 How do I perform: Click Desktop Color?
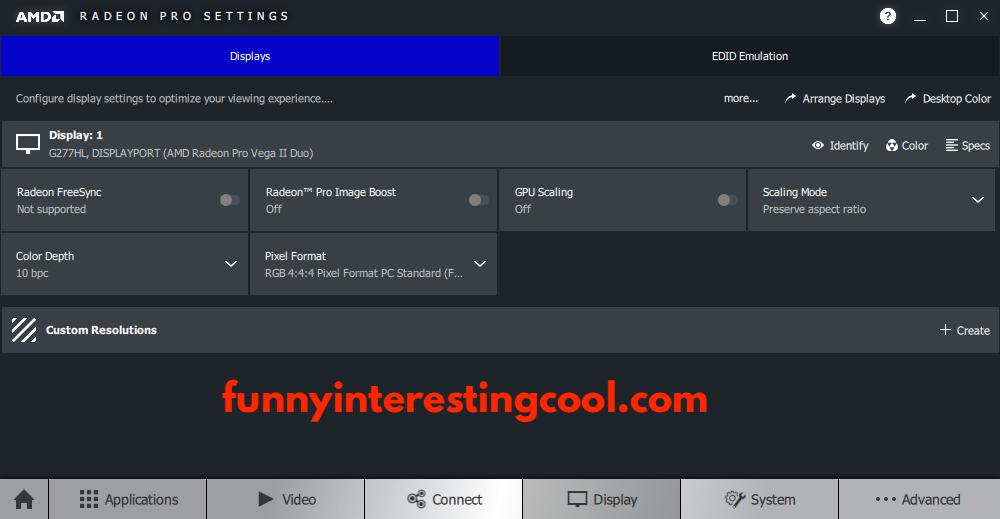(x=957, y=98)
